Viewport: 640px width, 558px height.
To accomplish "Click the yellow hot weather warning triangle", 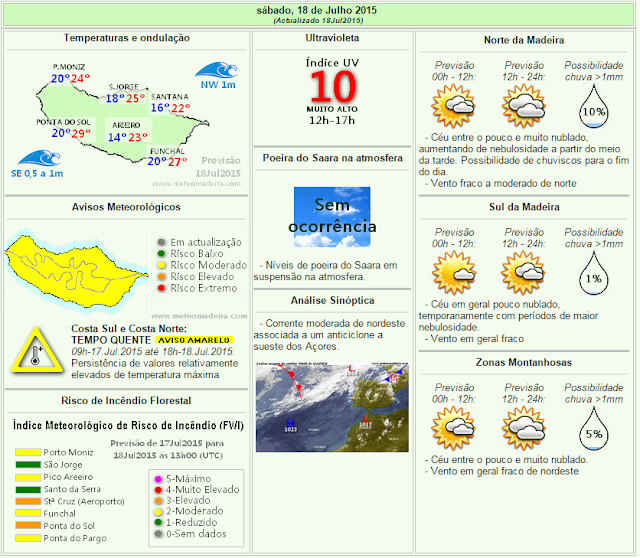I will 37,351.
